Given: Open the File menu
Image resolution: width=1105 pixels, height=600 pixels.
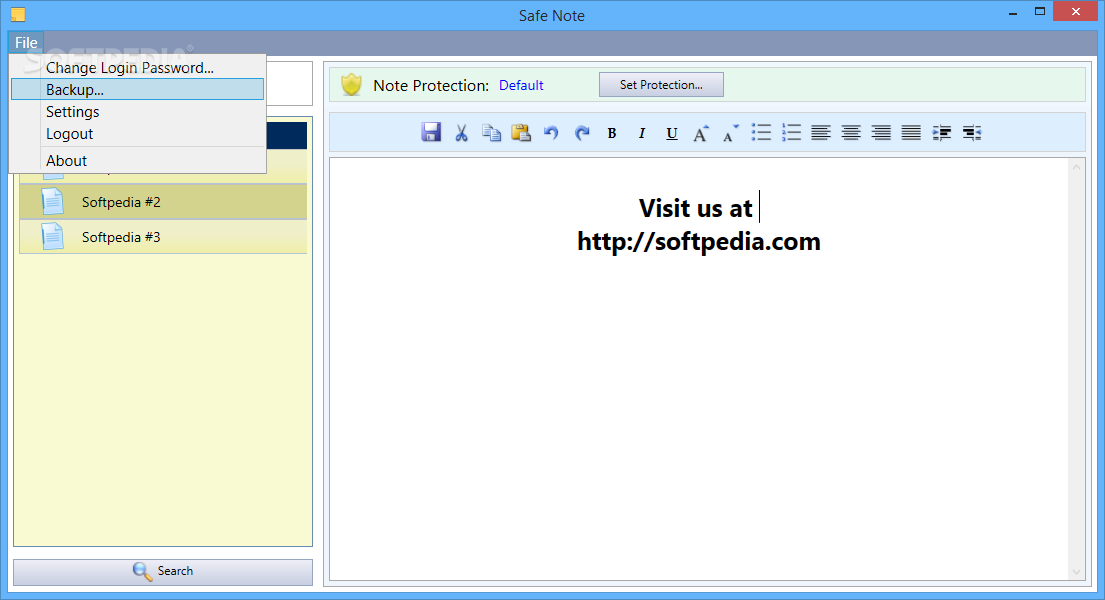Looking at the screenshot, I should click(x=26, y=42).
